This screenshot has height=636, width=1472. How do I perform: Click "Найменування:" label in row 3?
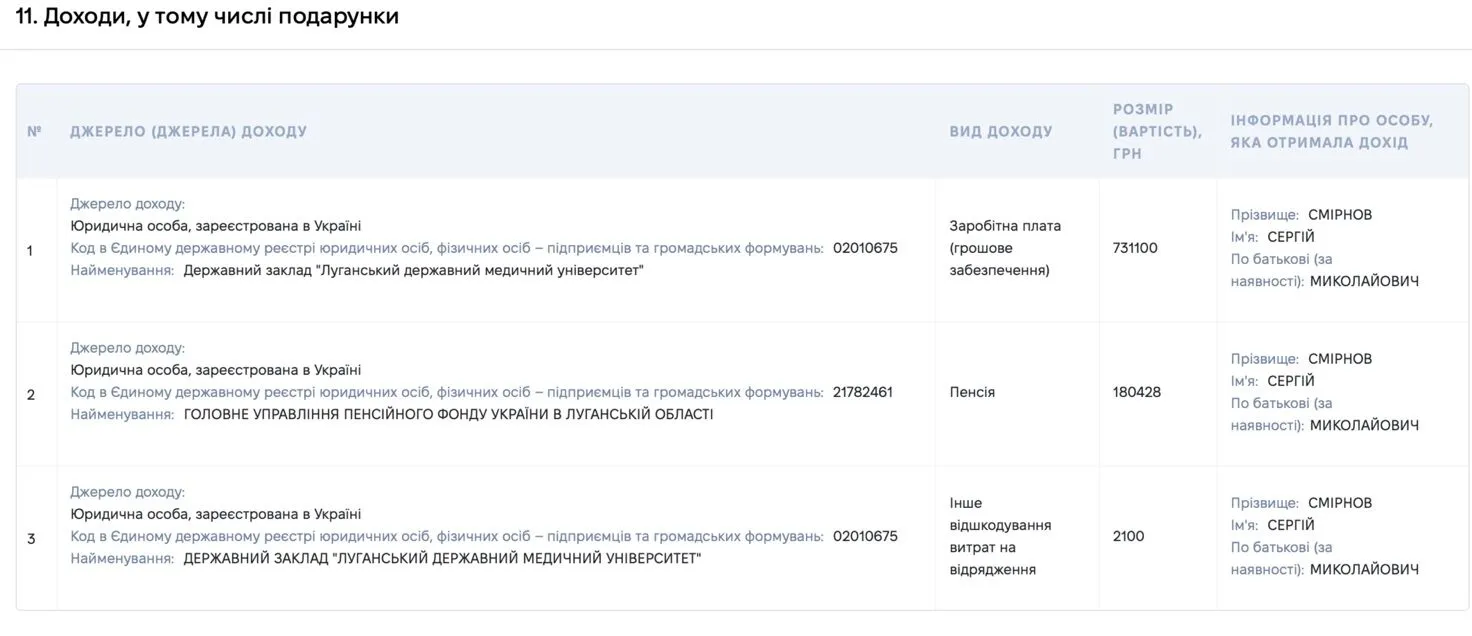coord(122,558)
